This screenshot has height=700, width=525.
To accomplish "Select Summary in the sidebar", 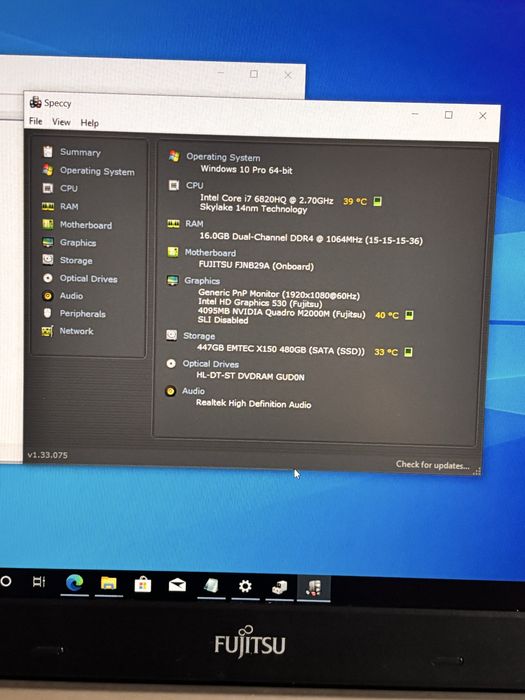I will tap(80, 152).
